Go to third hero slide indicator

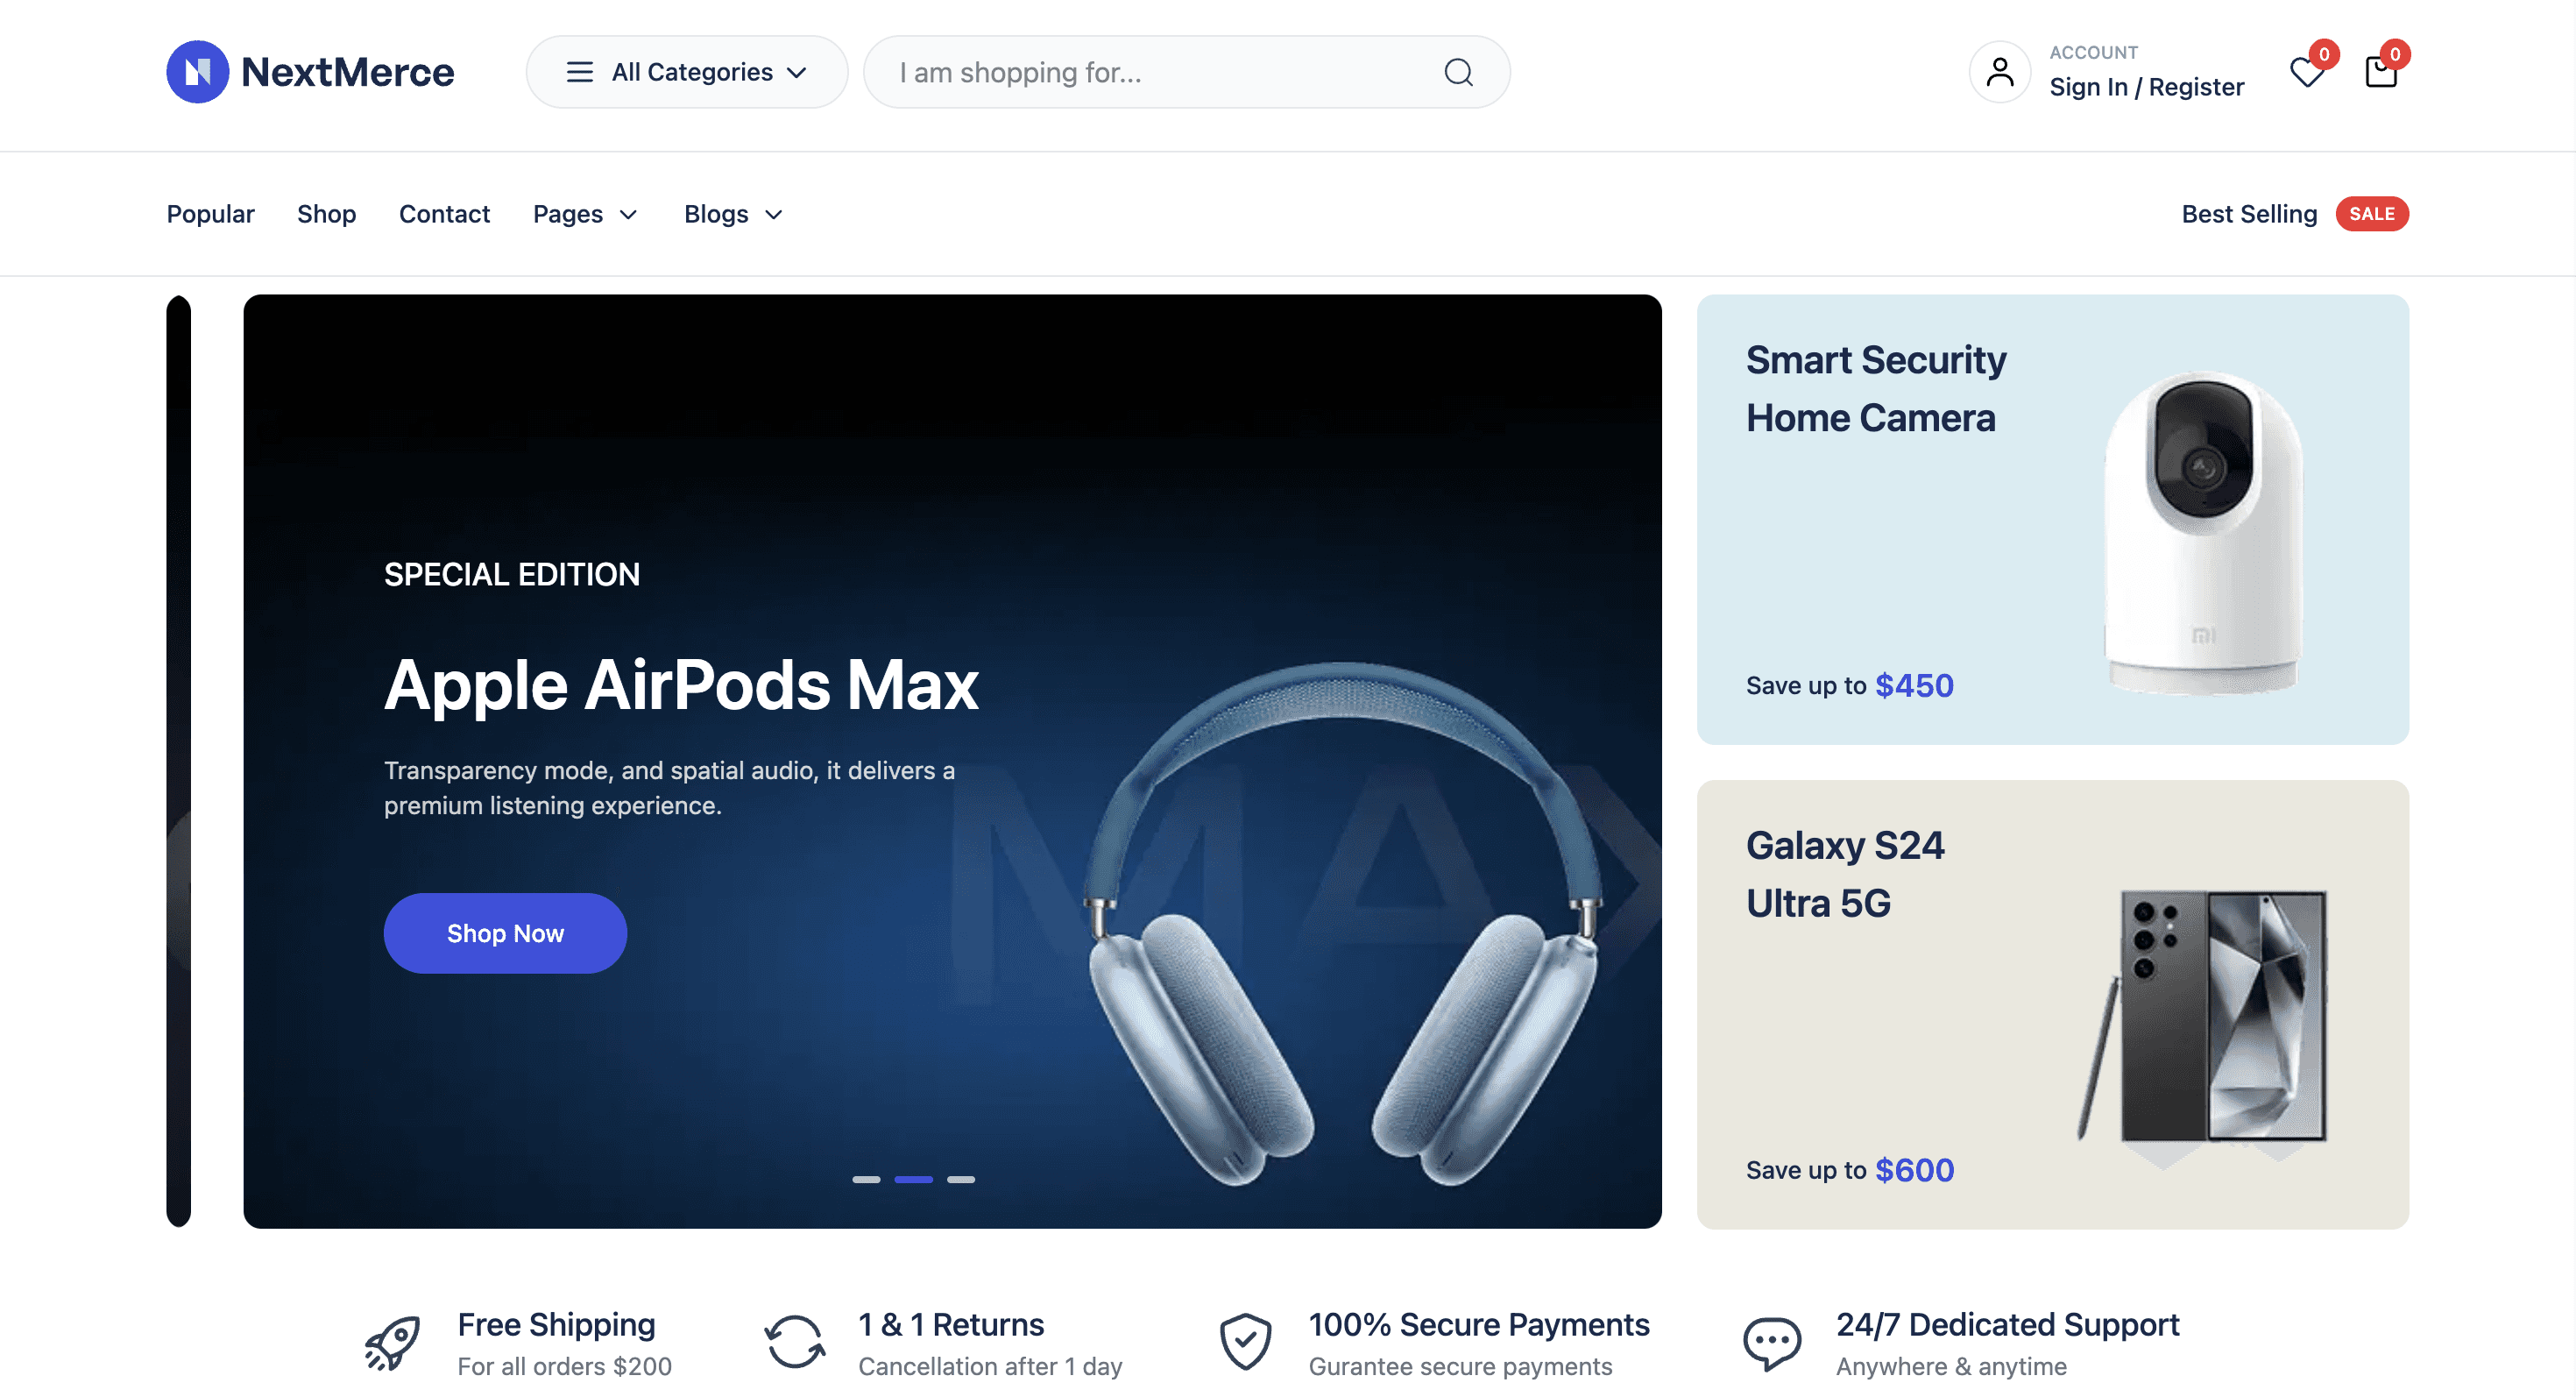coord(961,1180)
